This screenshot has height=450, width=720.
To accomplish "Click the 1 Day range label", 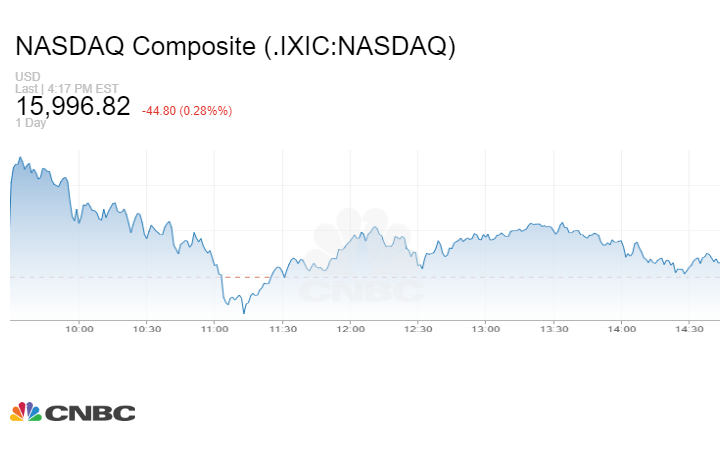I will tap(32, 123).
